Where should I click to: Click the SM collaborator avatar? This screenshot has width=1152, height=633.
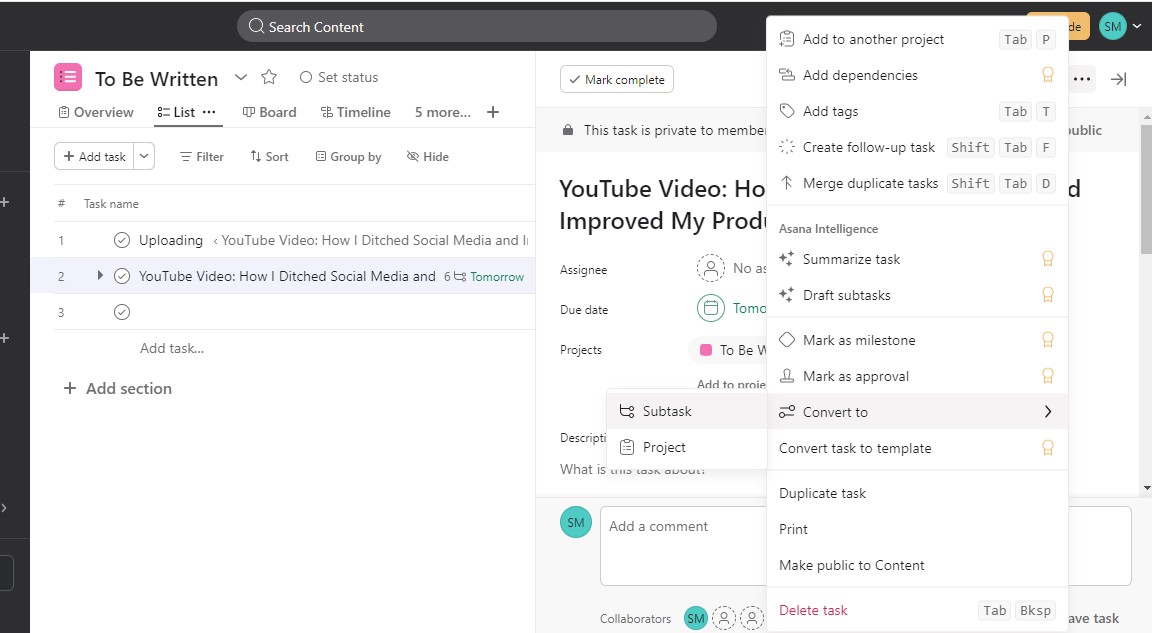point(695,618)
